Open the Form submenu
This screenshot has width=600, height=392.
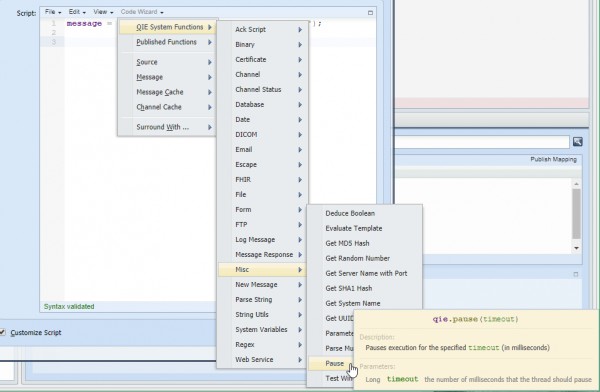pyautogui.click(x=262, y=209)
